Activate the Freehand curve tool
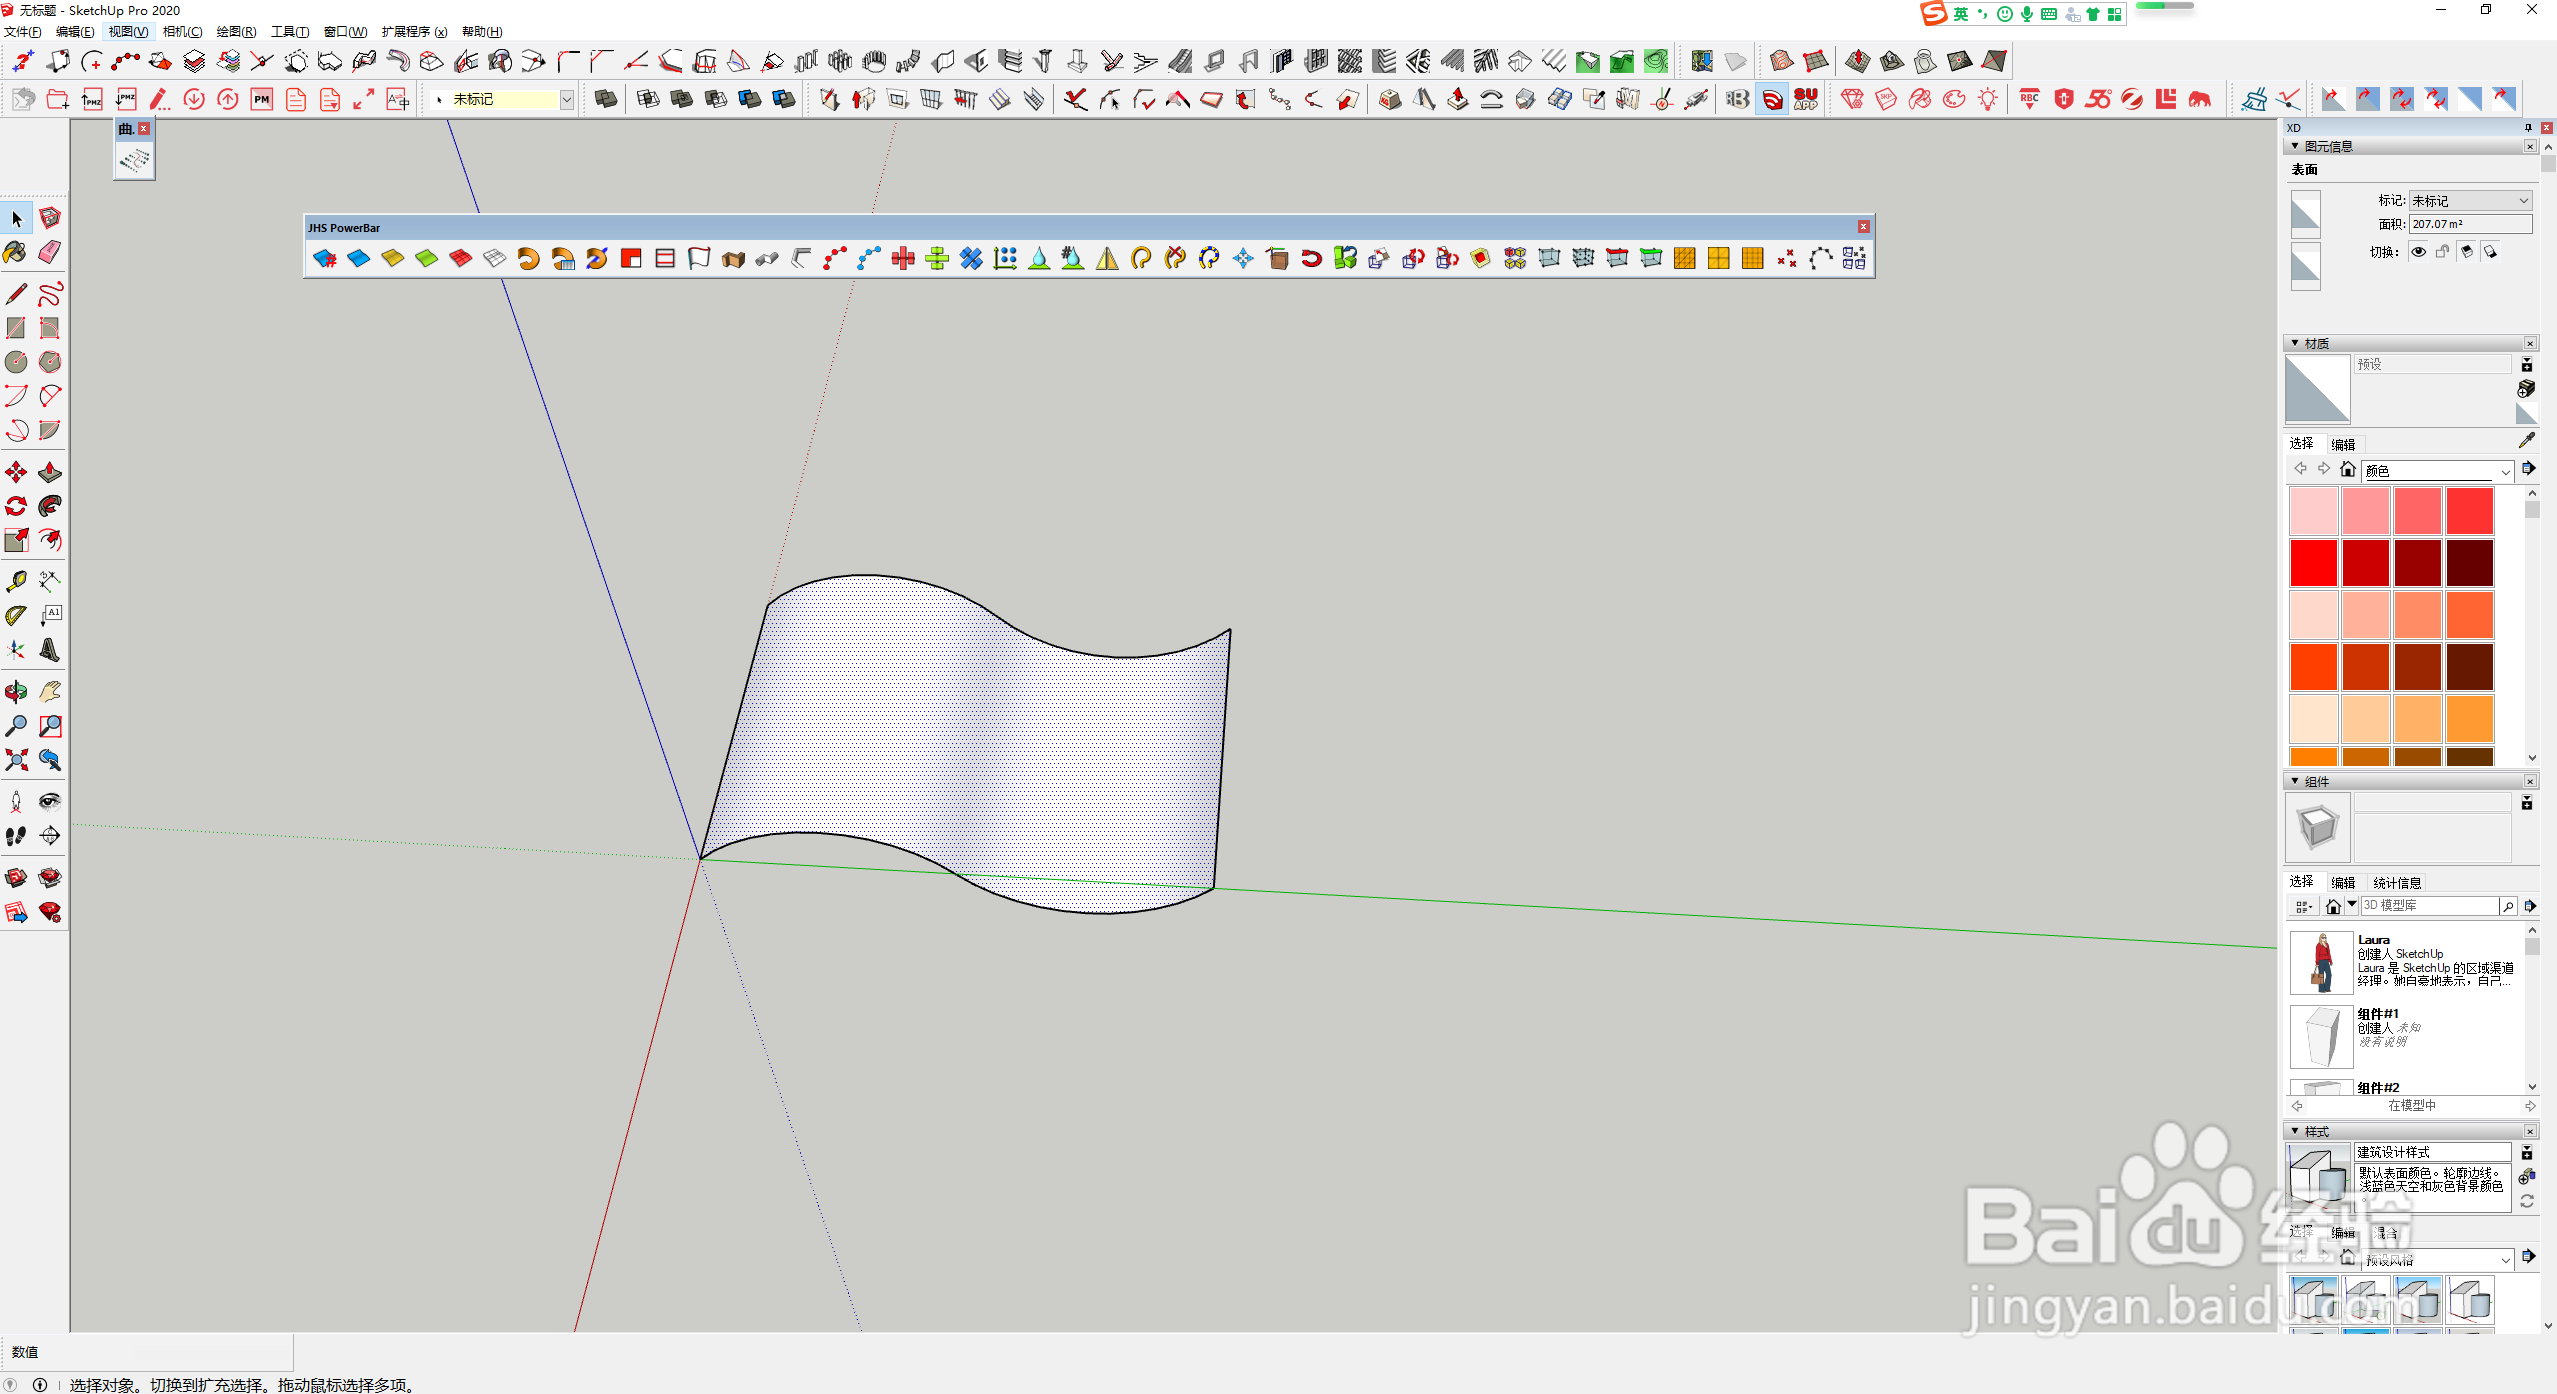The height and width of the screenshot is (1394, 2557). [x=50, y=294]
